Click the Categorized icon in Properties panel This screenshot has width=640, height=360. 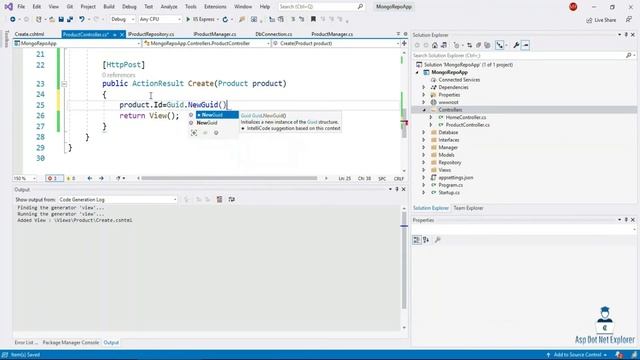coord(416,240)
